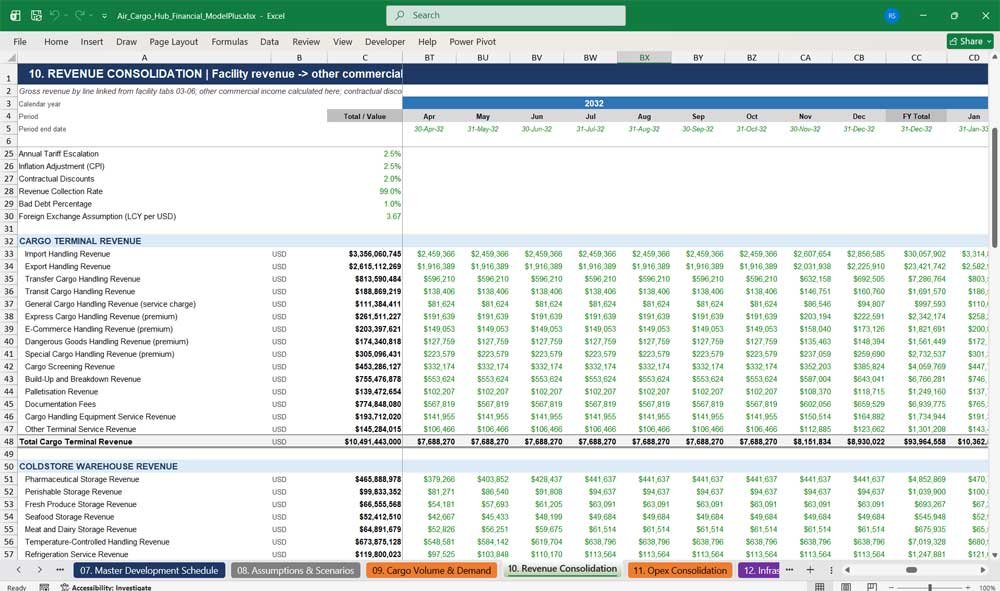Open the File menu
Image resolution: width=1000 pixels, height=591 pixels.
point(20,41)
